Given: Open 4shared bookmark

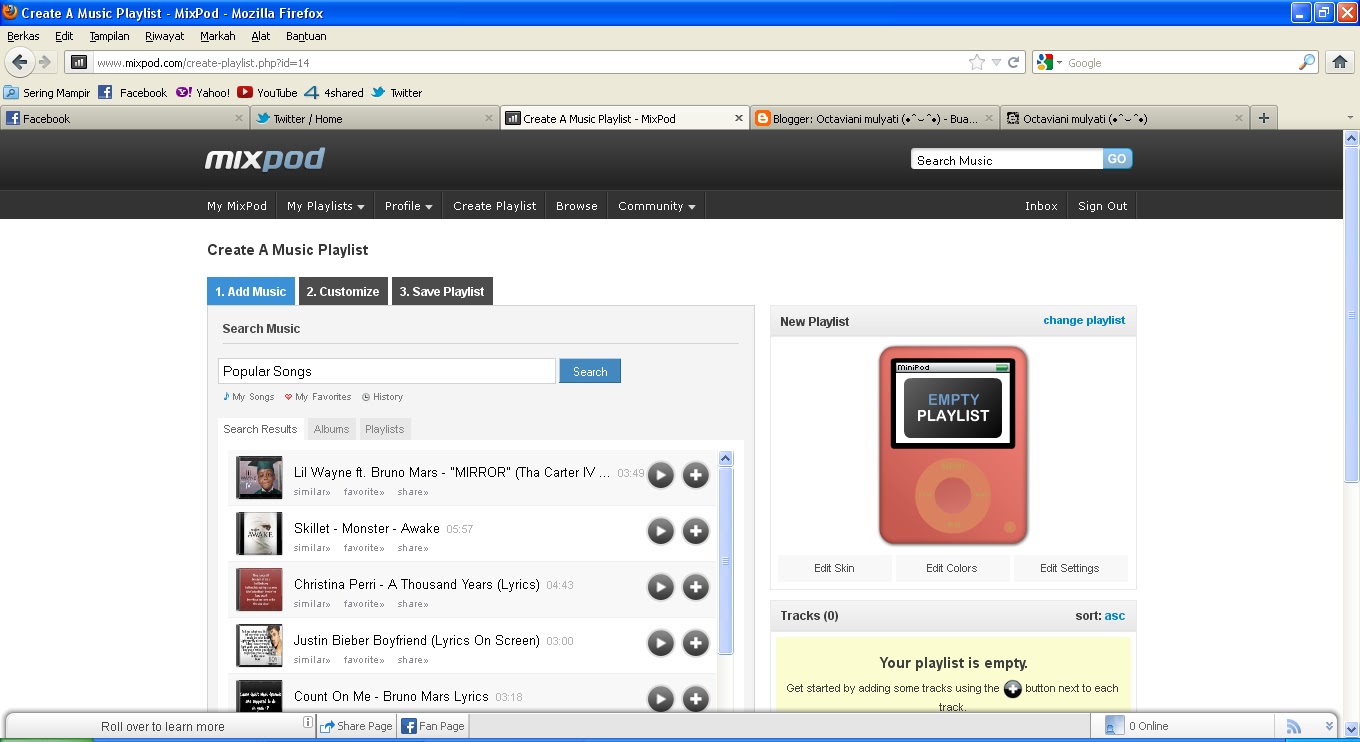Looking at the screenshot, I should (334, 93).
